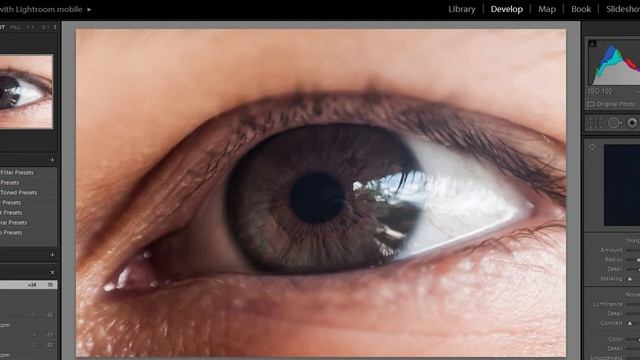The height and width of the screenshot is (360, 640).
Task: Add a new snapshot with lower plus icon
Action: tap(52, 255)
